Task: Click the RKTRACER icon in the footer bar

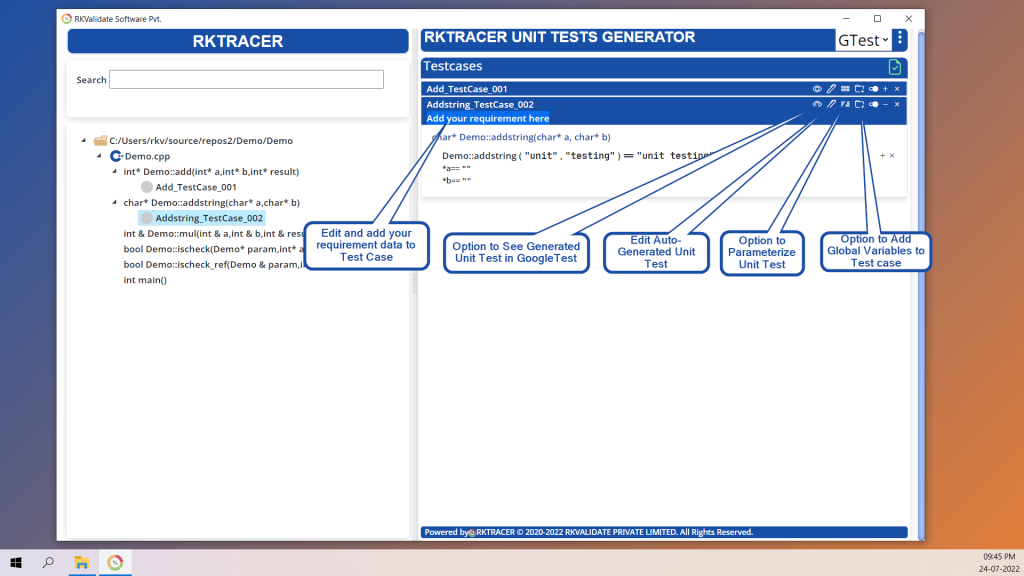Action: 473,531
